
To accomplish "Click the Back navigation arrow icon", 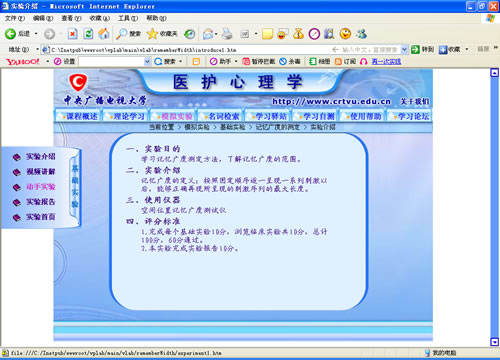I will 10,34.
